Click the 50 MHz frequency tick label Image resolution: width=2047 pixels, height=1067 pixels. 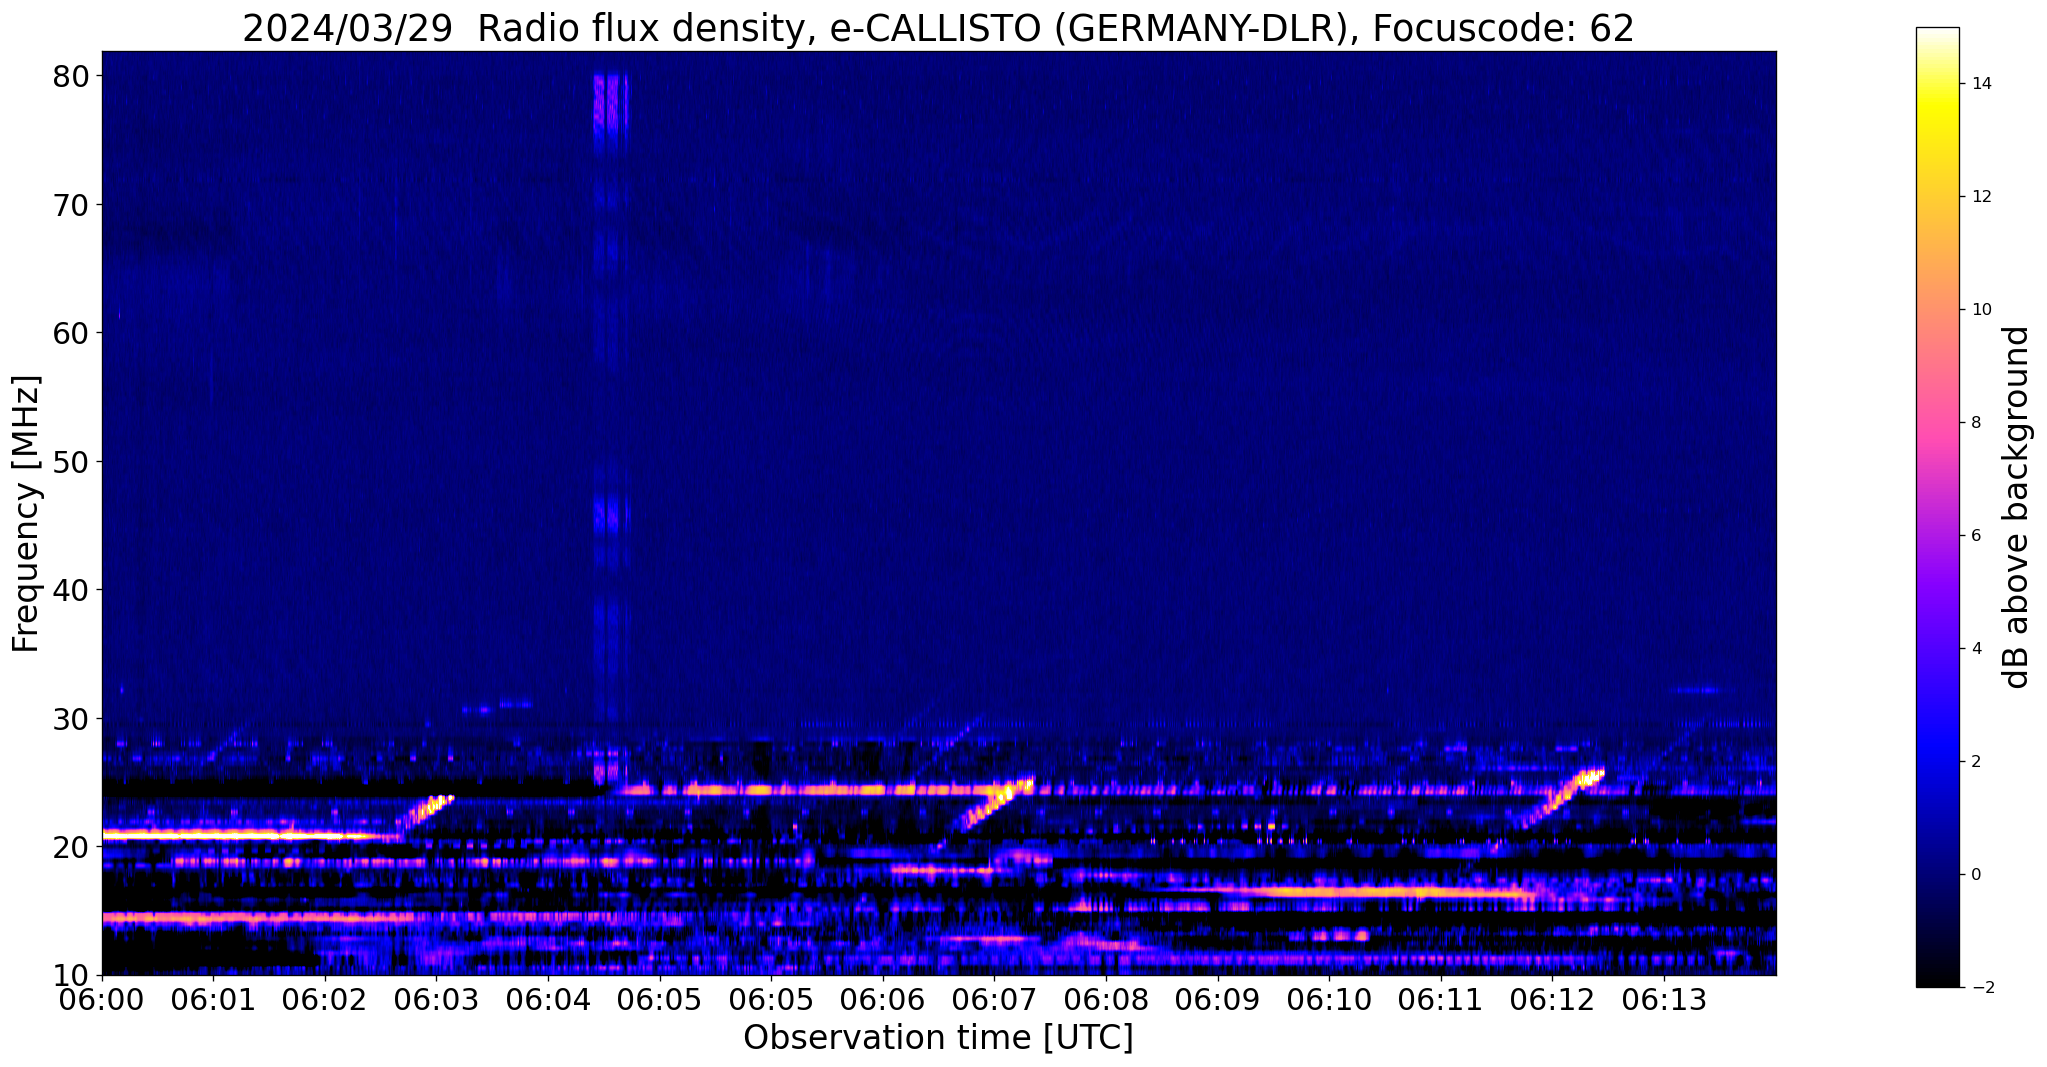(70, 462)
